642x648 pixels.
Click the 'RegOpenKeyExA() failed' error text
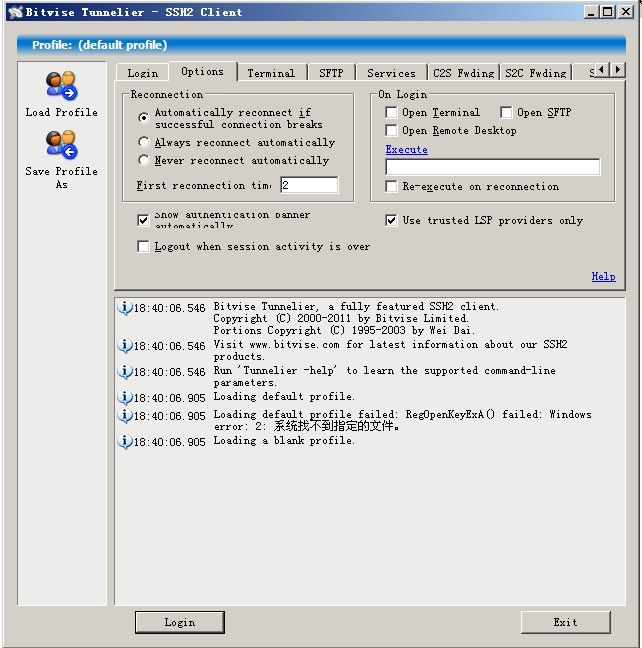pyautogui.click(x=473, y=414)
